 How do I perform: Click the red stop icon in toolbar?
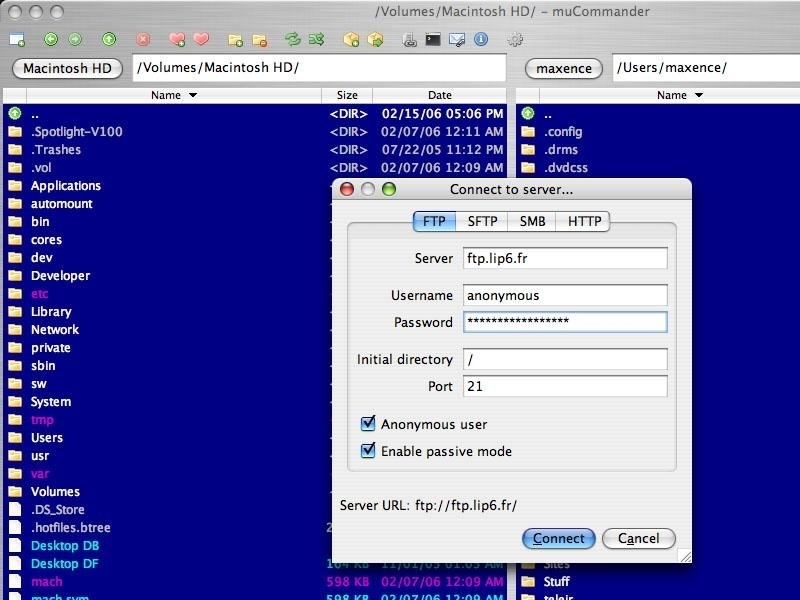point(143,39)
